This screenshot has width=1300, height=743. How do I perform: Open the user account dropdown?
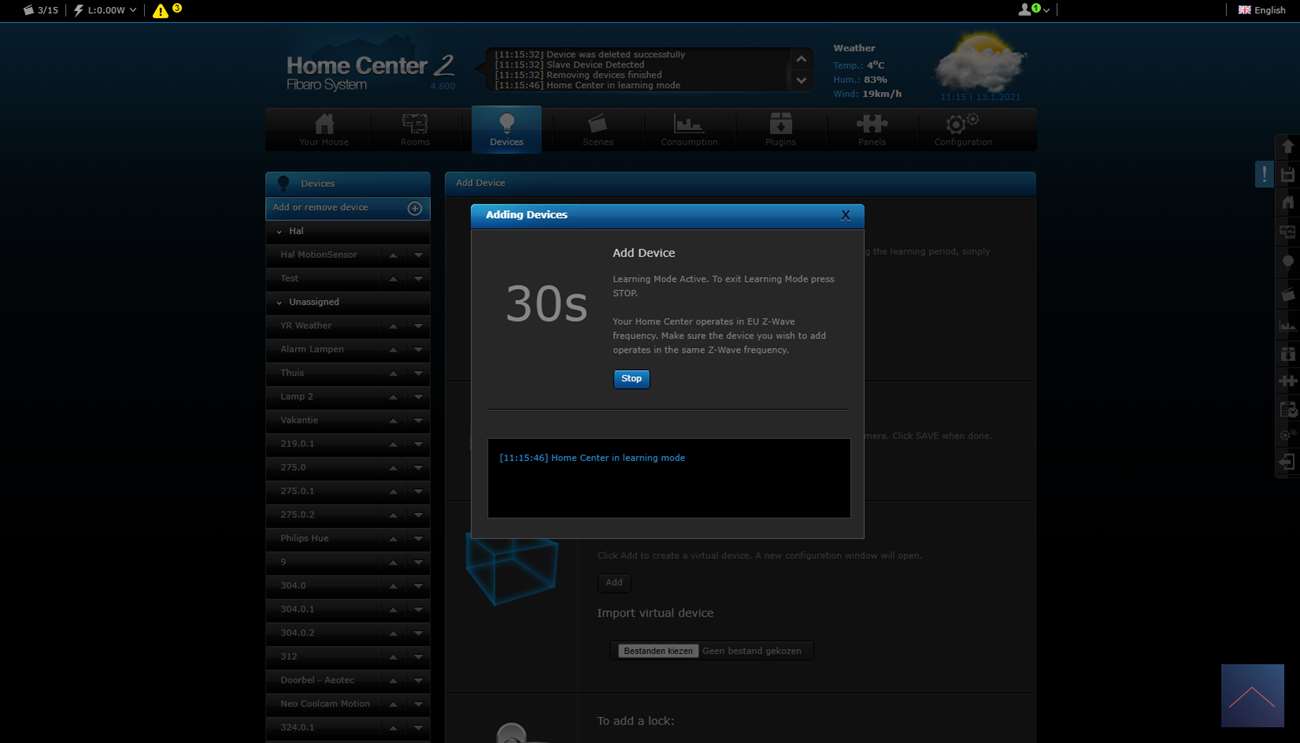[x=1033, y=10]
